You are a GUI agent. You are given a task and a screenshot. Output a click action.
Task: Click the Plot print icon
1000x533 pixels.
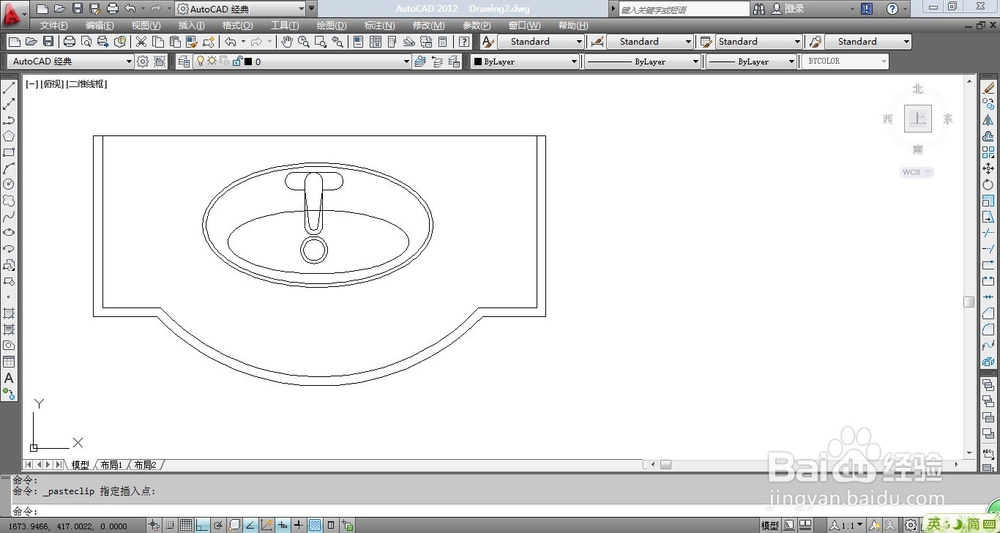point(70,42)
